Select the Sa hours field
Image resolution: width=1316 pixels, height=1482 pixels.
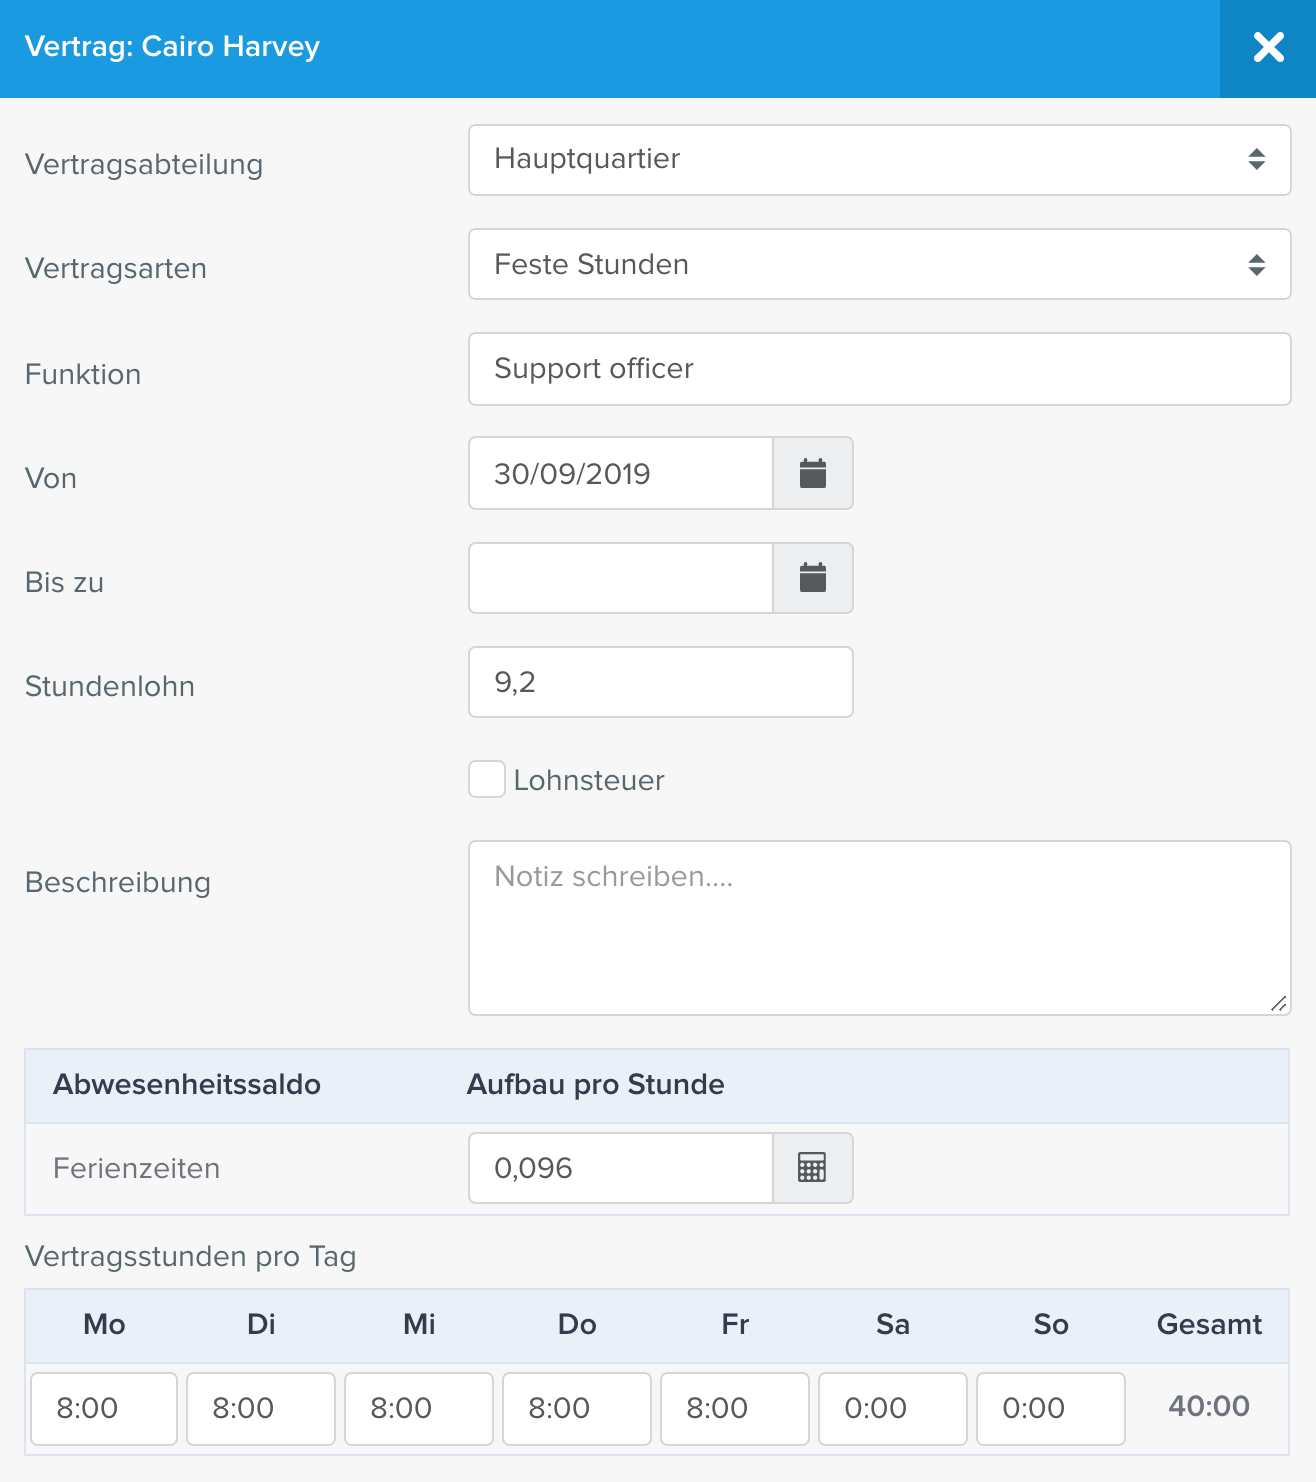pos(893,1409)
